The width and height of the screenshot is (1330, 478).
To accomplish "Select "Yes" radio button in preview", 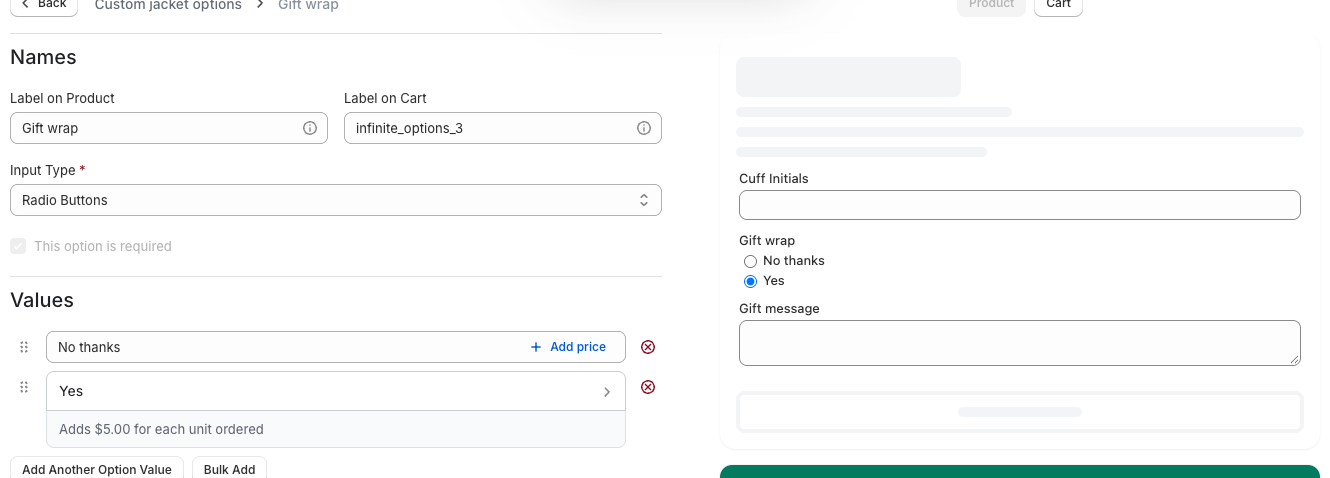I will pos(750,281).
